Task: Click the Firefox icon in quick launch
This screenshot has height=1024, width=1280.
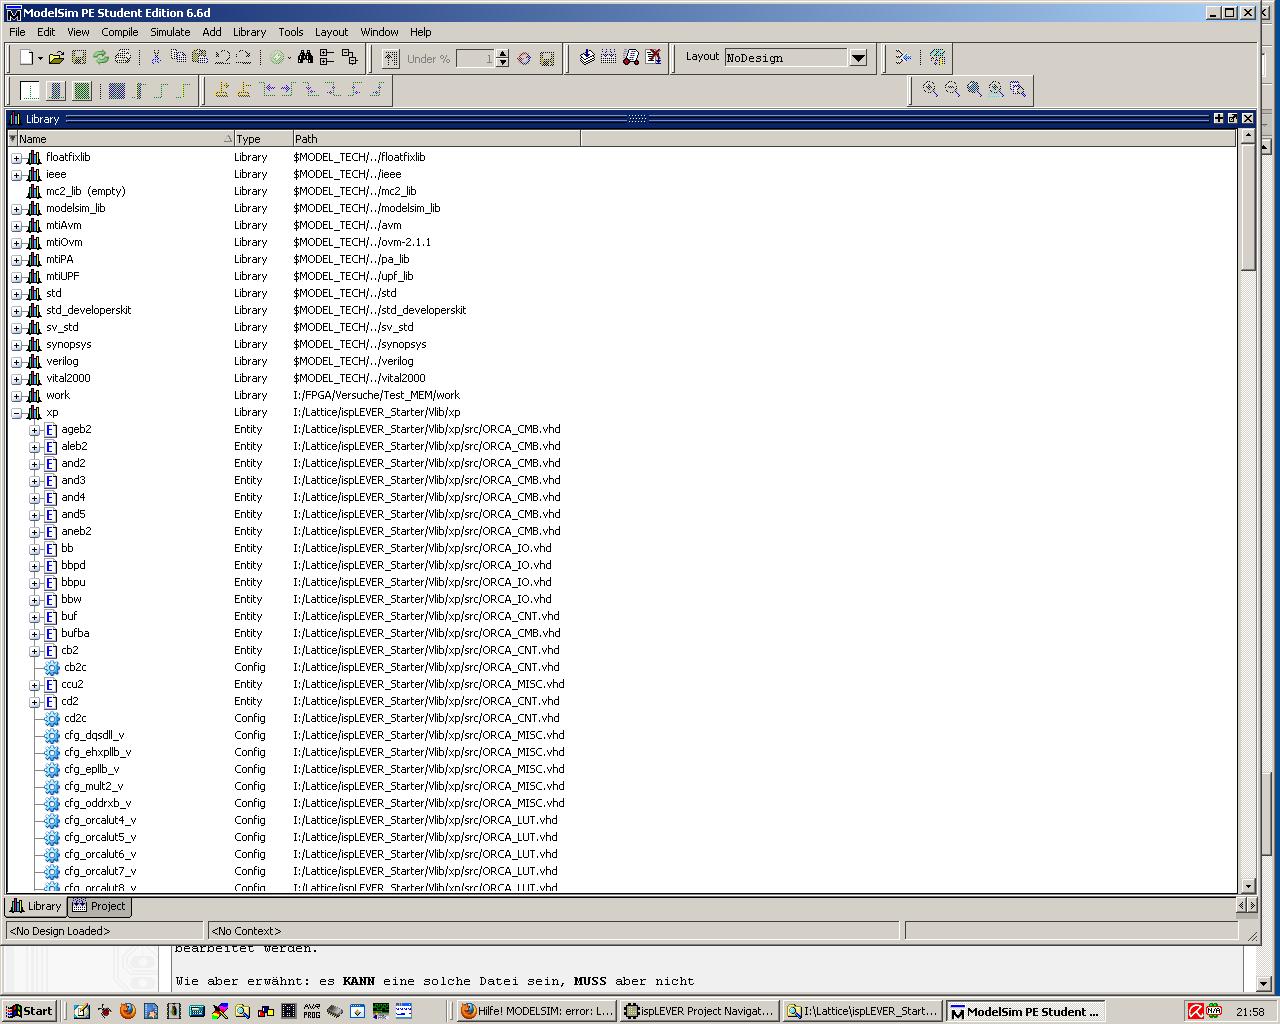Action: (127, 1011)
